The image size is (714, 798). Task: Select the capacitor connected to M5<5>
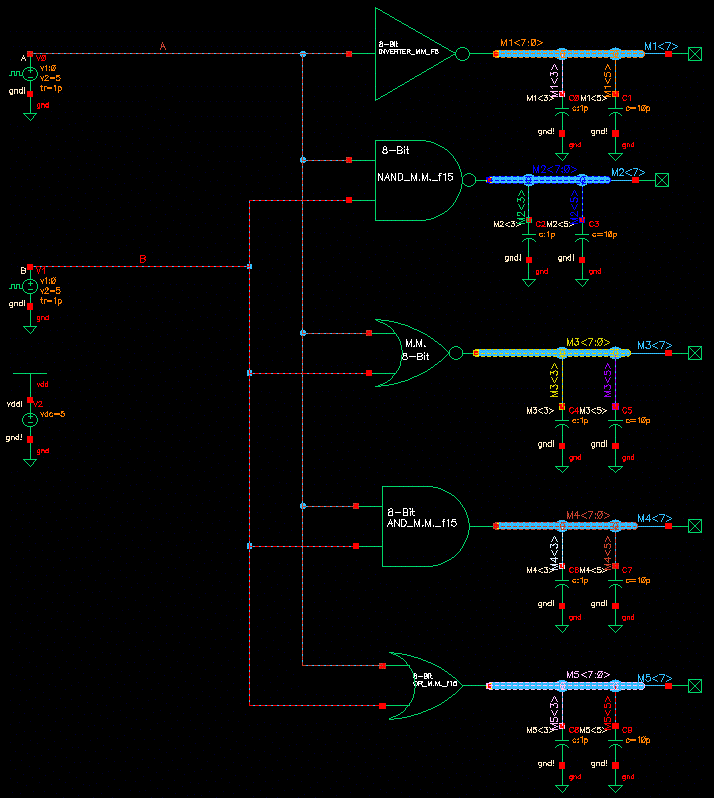pyautogui.click(x=615, y=743)
